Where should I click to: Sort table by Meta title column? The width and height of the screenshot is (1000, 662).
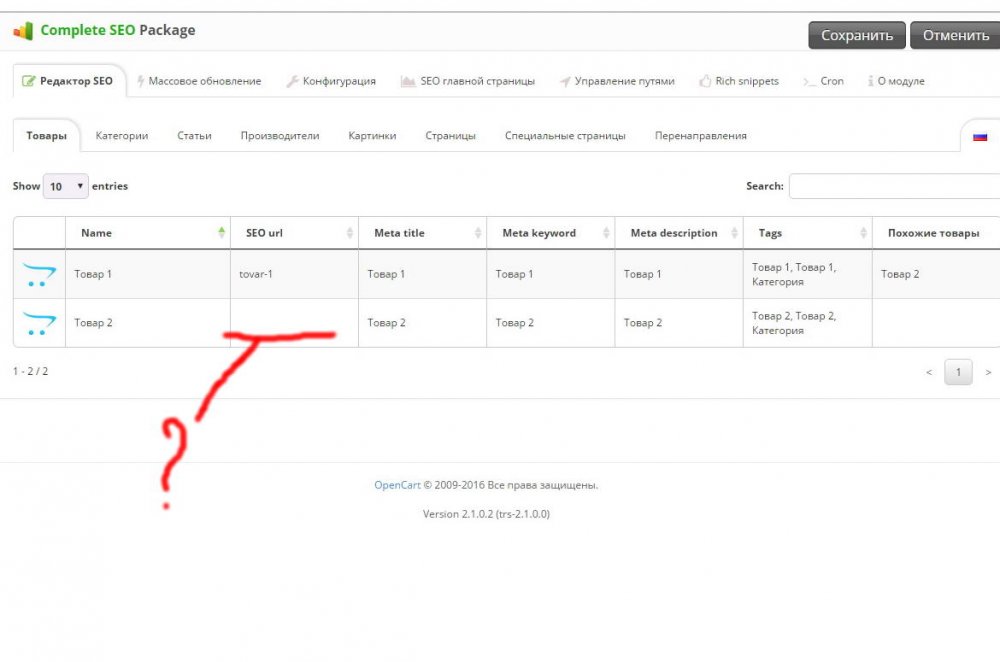pyautogui.click(x=423, y=233)
